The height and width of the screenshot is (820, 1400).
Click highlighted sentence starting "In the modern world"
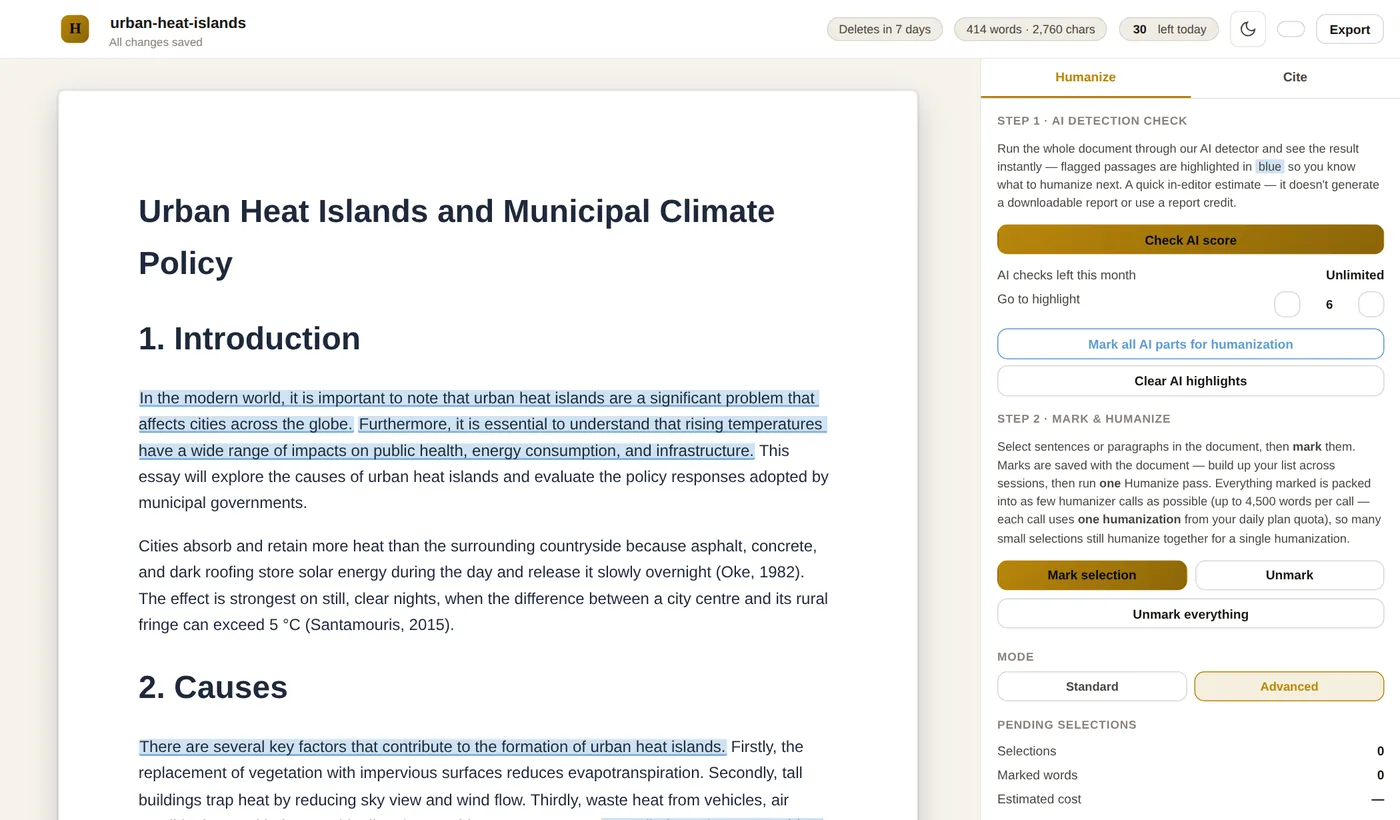pyautogui.click(x=478, y=411)
